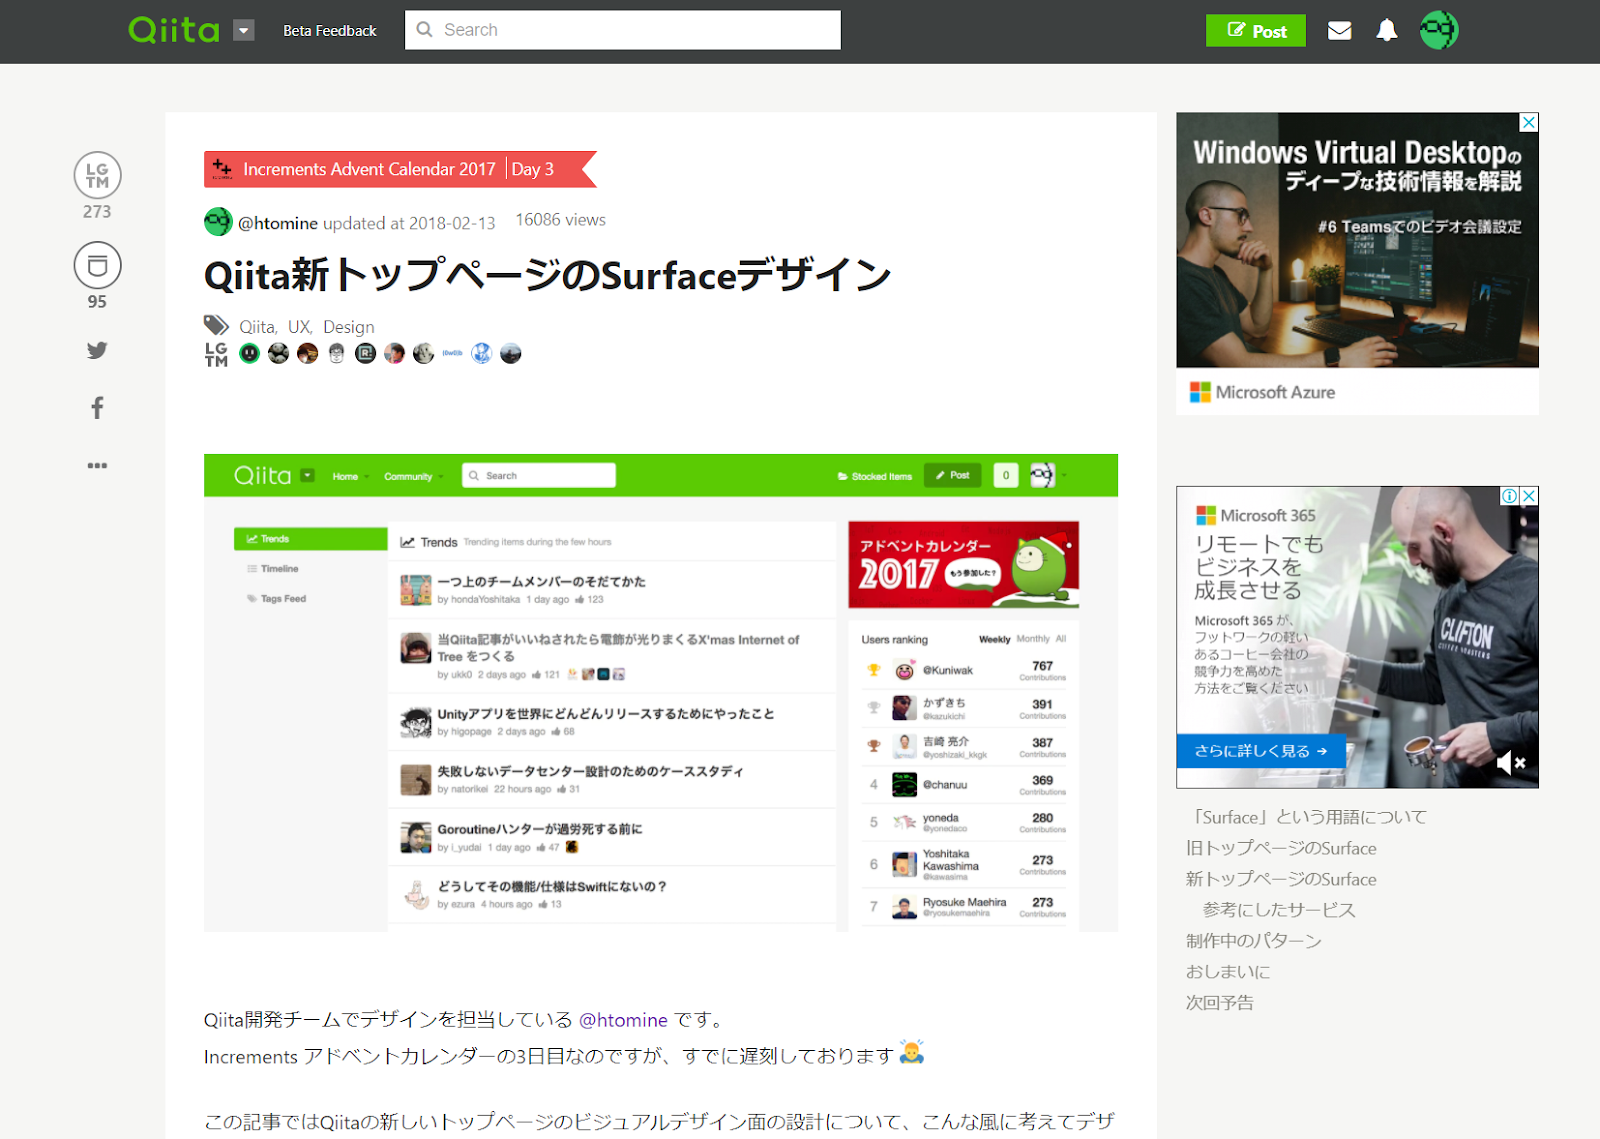Share the article on Facebook
The height and width of the screenshot is (1139, 1600).
(97, 407)
